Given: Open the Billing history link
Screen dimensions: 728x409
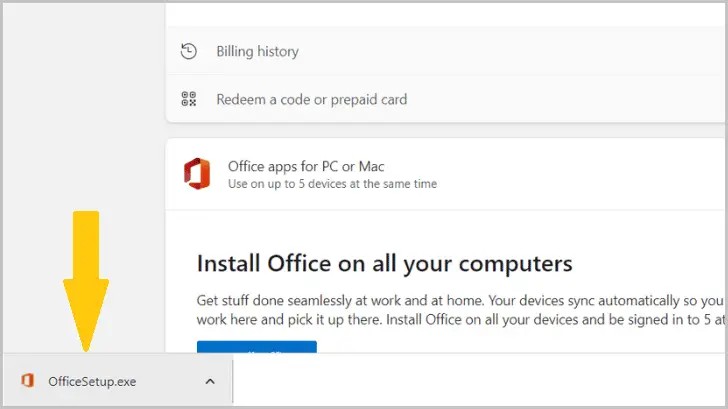Looking at the screenshot, I should point(257,51).
